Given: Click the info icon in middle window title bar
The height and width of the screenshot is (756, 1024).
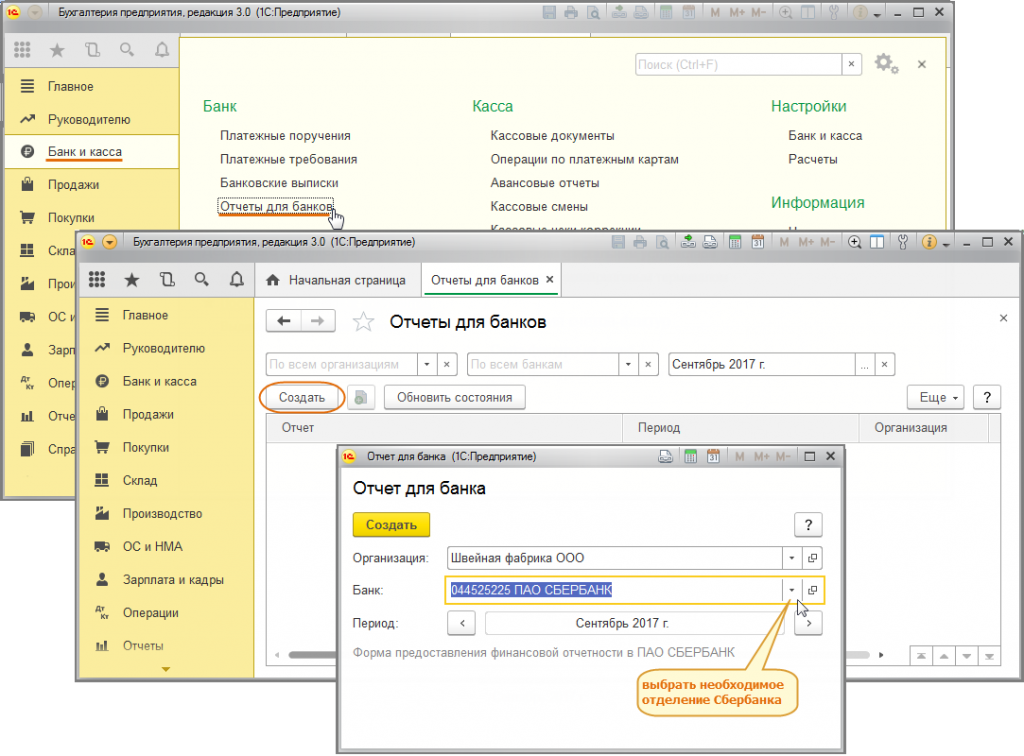Looking at the screenshot, I should coord(929,242).
